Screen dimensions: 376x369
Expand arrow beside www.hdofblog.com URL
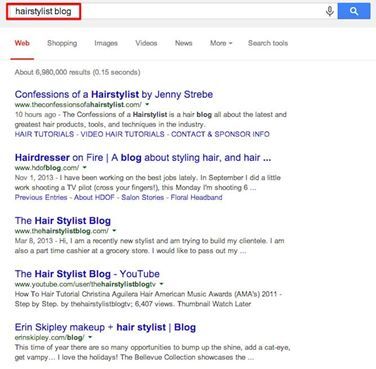(84, 168)
